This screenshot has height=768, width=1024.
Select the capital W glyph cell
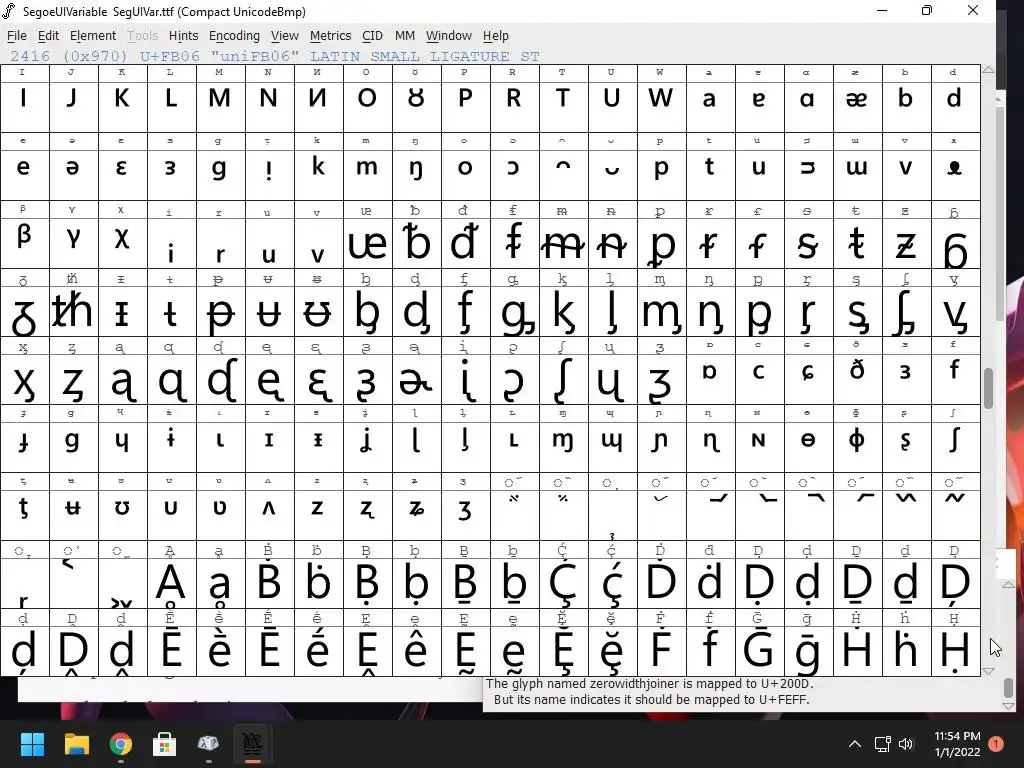[662, 98]
